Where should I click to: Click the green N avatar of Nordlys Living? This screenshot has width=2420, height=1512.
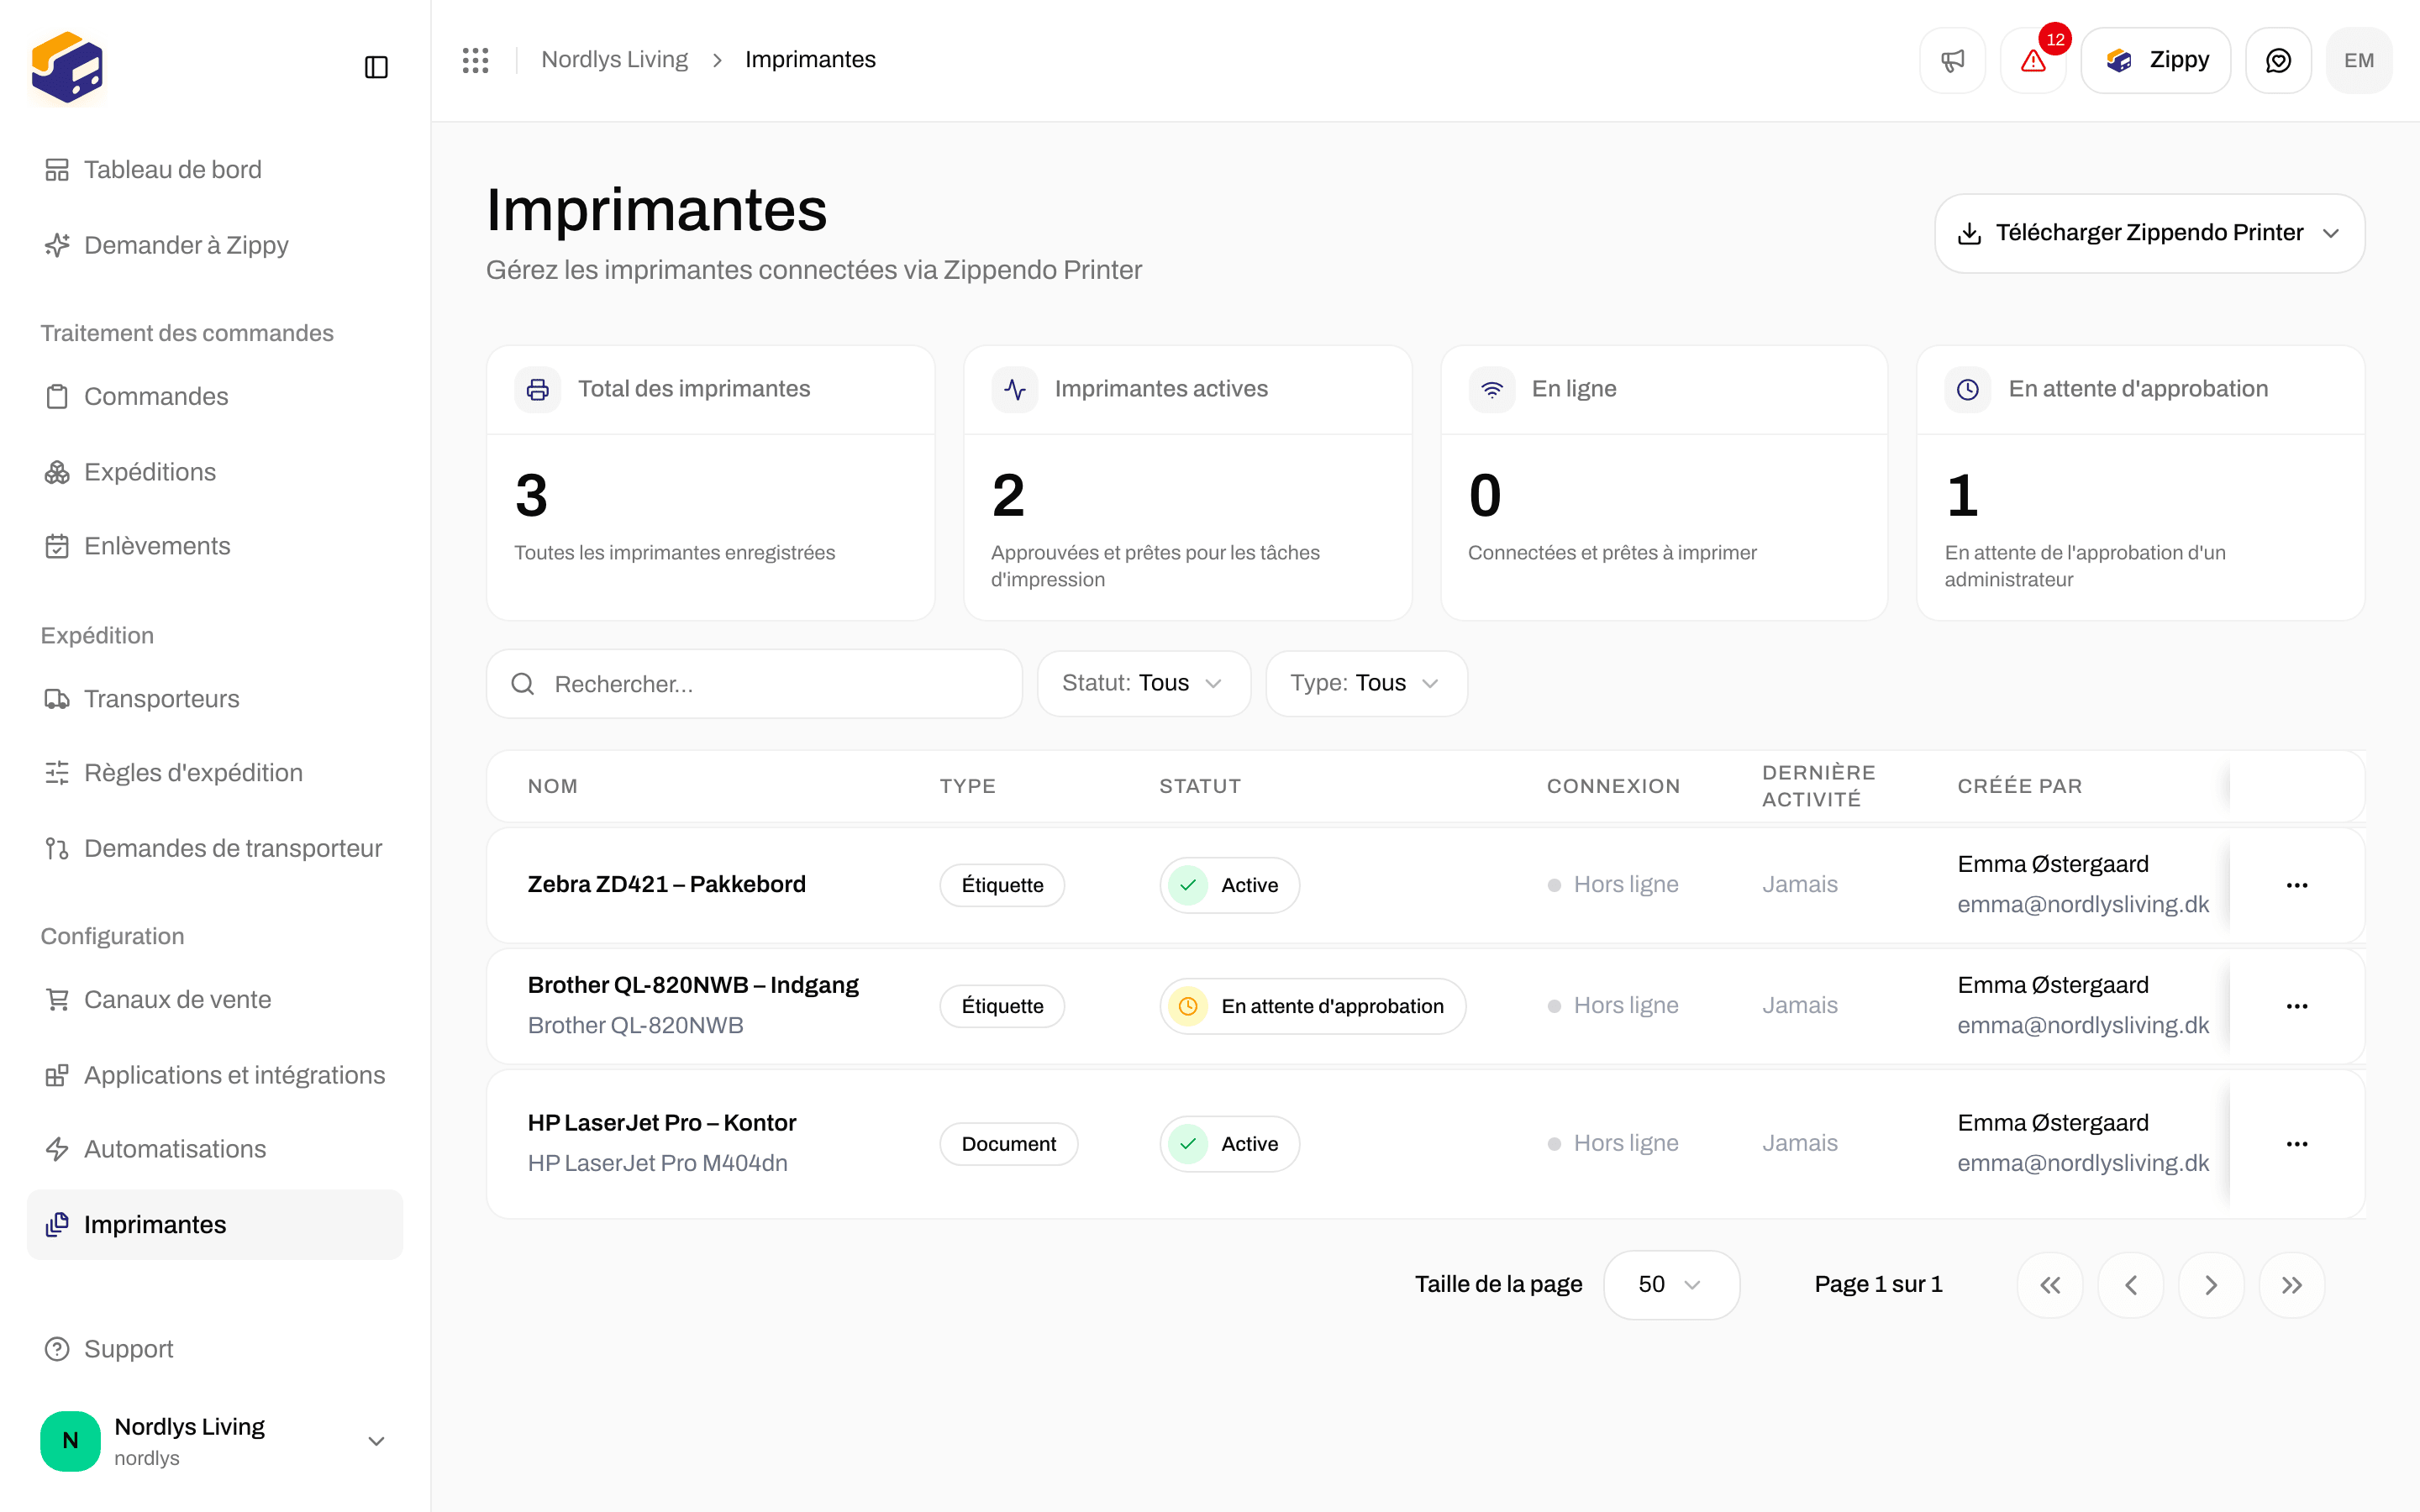pyautogui.click(x=70, y=1440)
